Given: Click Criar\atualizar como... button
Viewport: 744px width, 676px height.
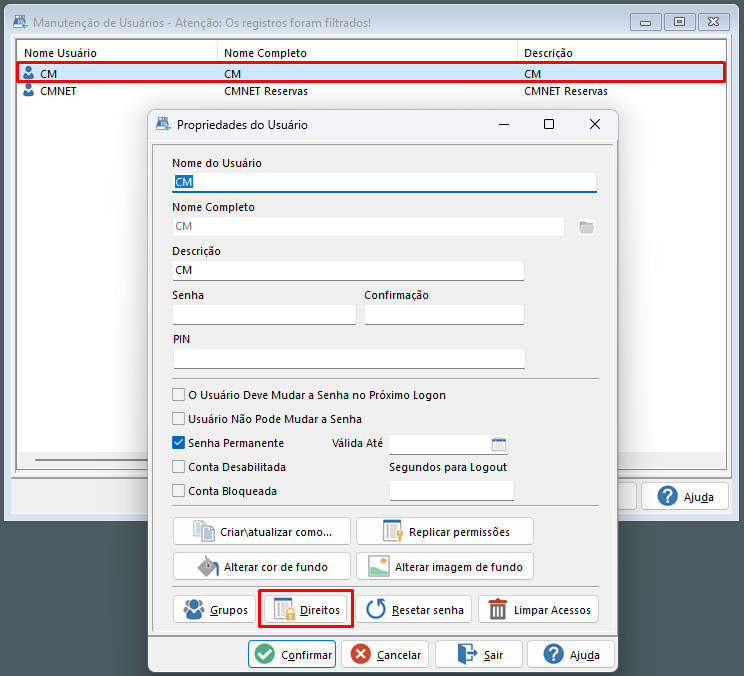Looking at the screenshot, I should pos(262,532).
